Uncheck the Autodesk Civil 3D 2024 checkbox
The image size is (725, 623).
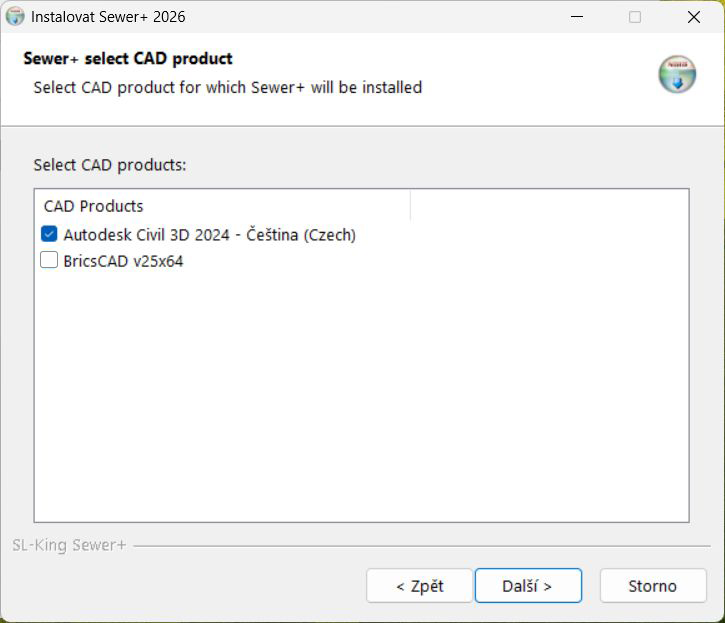(x=49, y=234)
